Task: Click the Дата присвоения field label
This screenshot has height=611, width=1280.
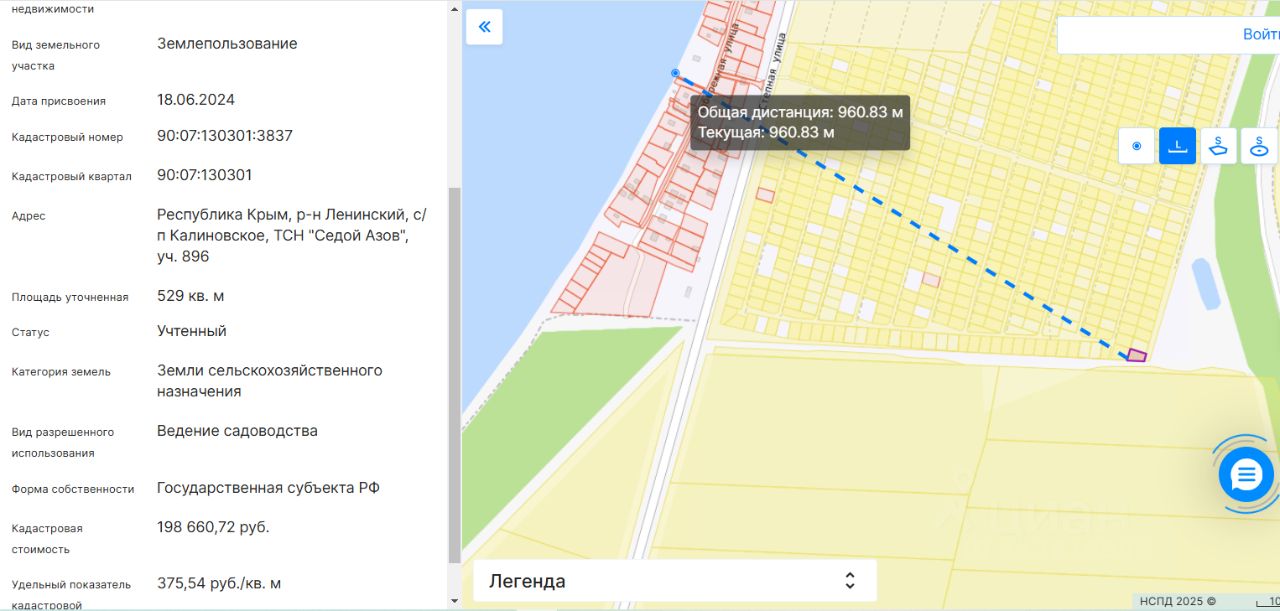Action: pyautogui.click(x=59, y=101)
